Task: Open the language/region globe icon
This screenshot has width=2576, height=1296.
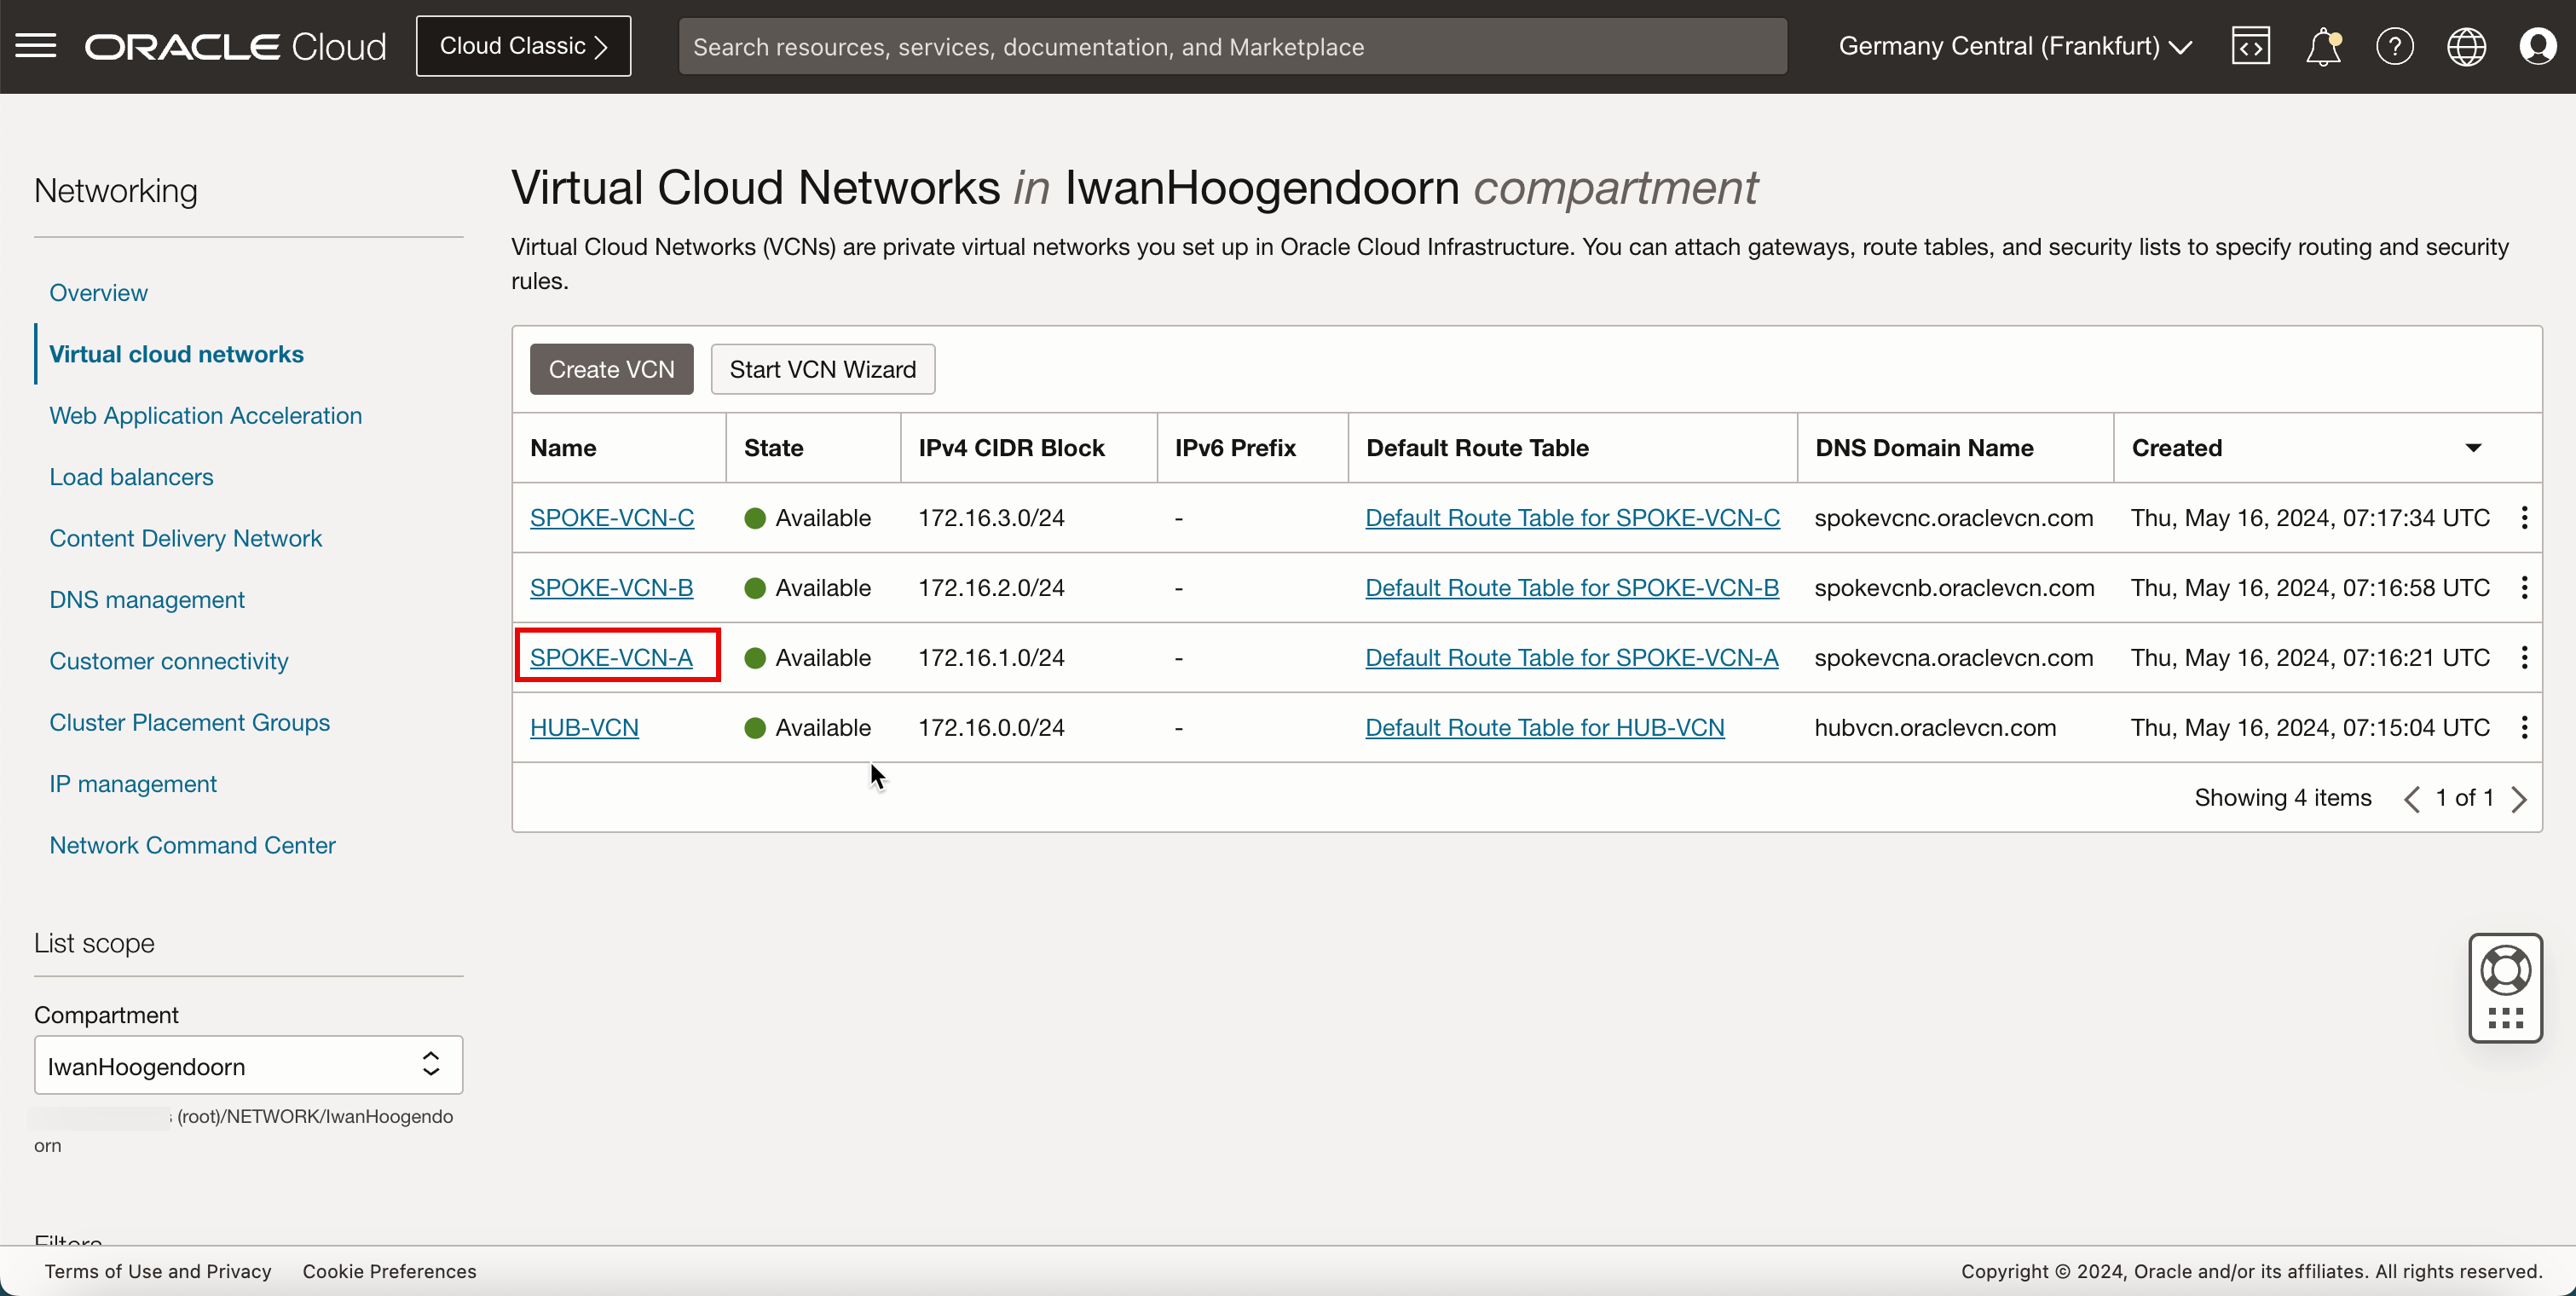Action: pyautogui.click(x=2467, y=46)
